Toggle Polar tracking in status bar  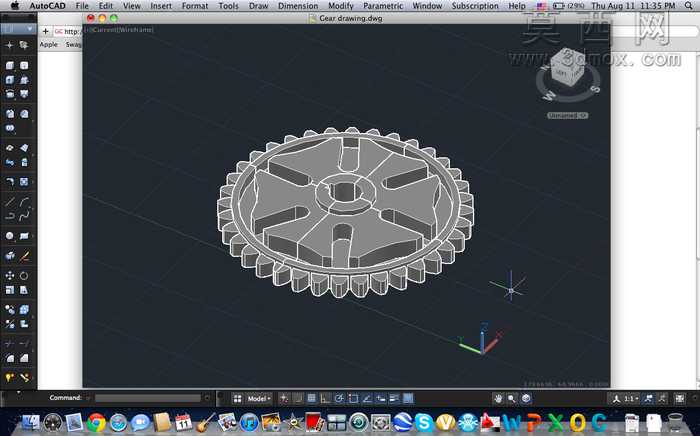339,399
